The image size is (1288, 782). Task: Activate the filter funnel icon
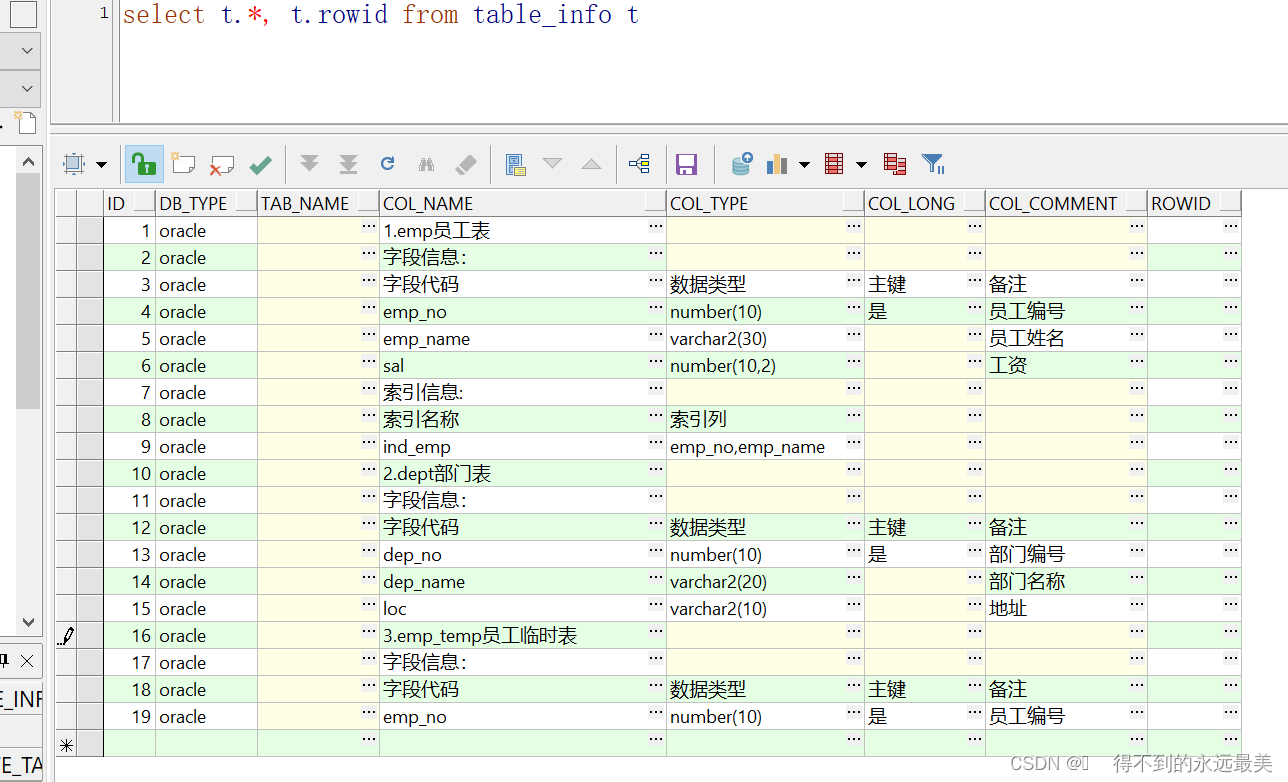pyautogui.click(x=933, y=163)
